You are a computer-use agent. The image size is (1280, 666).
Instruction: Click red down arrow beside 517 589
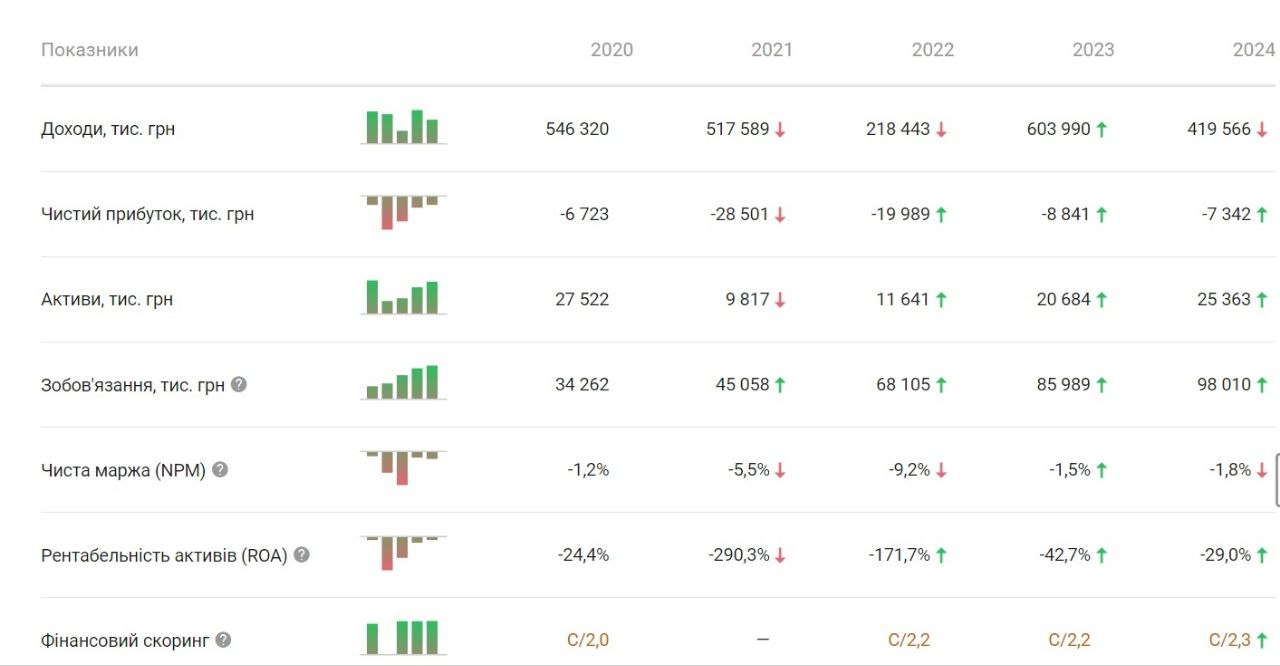pos(780,129)
